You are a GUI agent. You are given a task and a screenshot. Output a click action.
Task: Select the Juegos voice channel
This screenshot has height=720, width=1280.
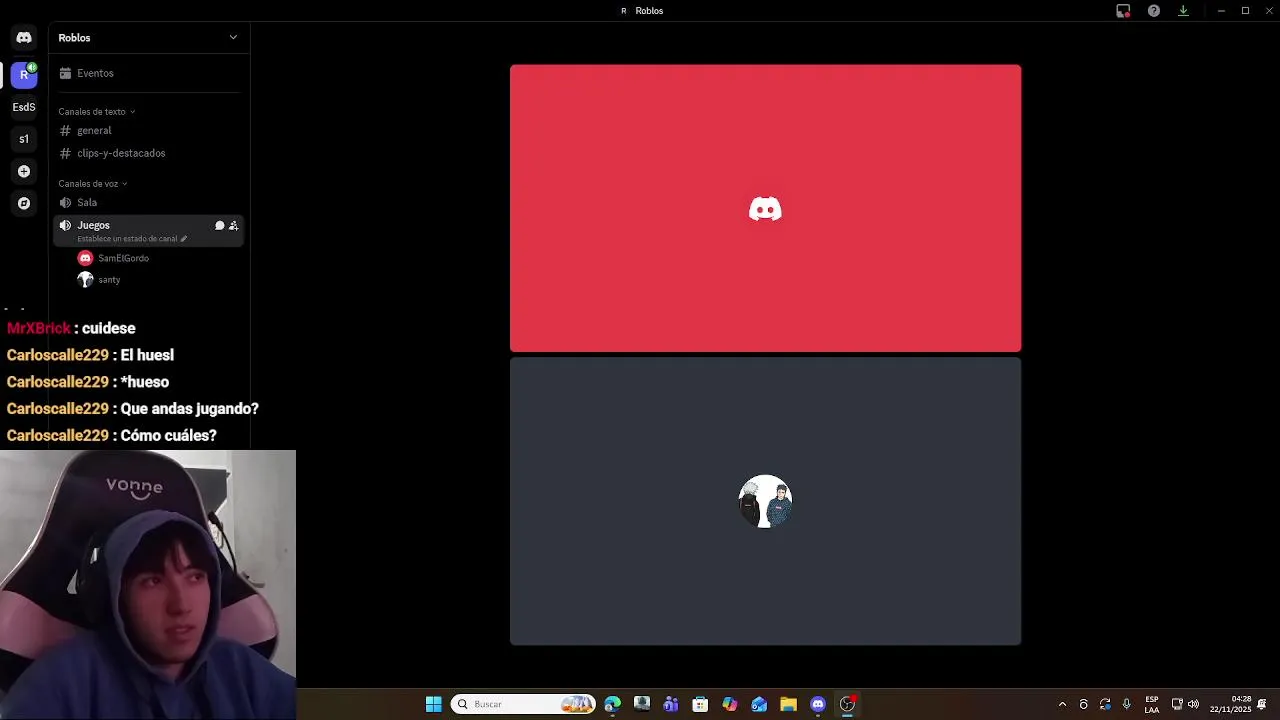point(148,230)
